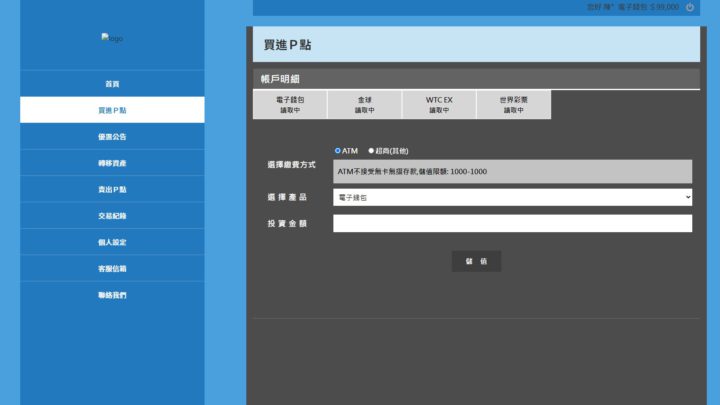Navigate to 轉移資產 in sidebar
720x405 pixels.
point(112,163)
